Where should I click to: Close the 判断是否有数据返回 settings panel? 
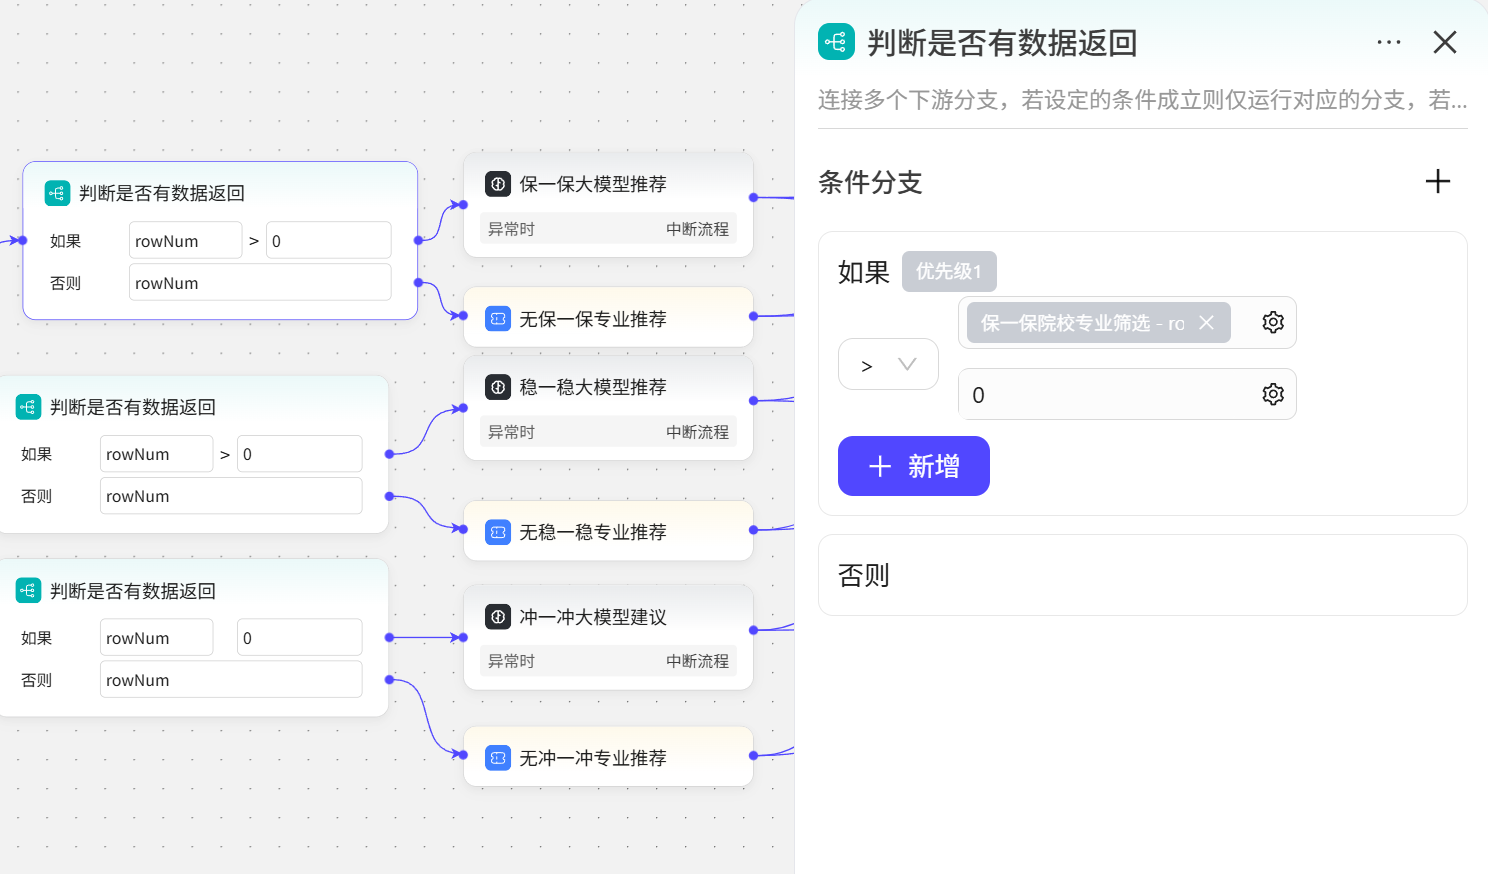pos(1444,42)
